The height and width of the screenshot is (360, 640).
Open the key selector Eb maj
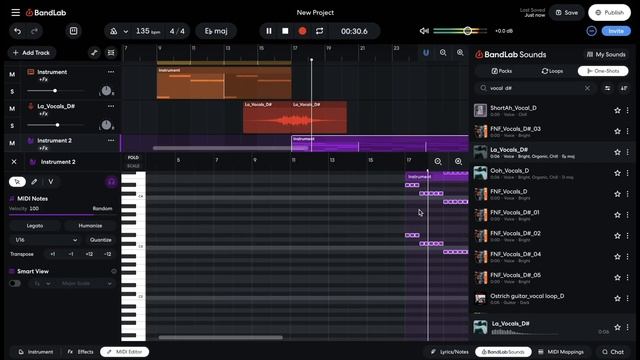tap(216, 31)
